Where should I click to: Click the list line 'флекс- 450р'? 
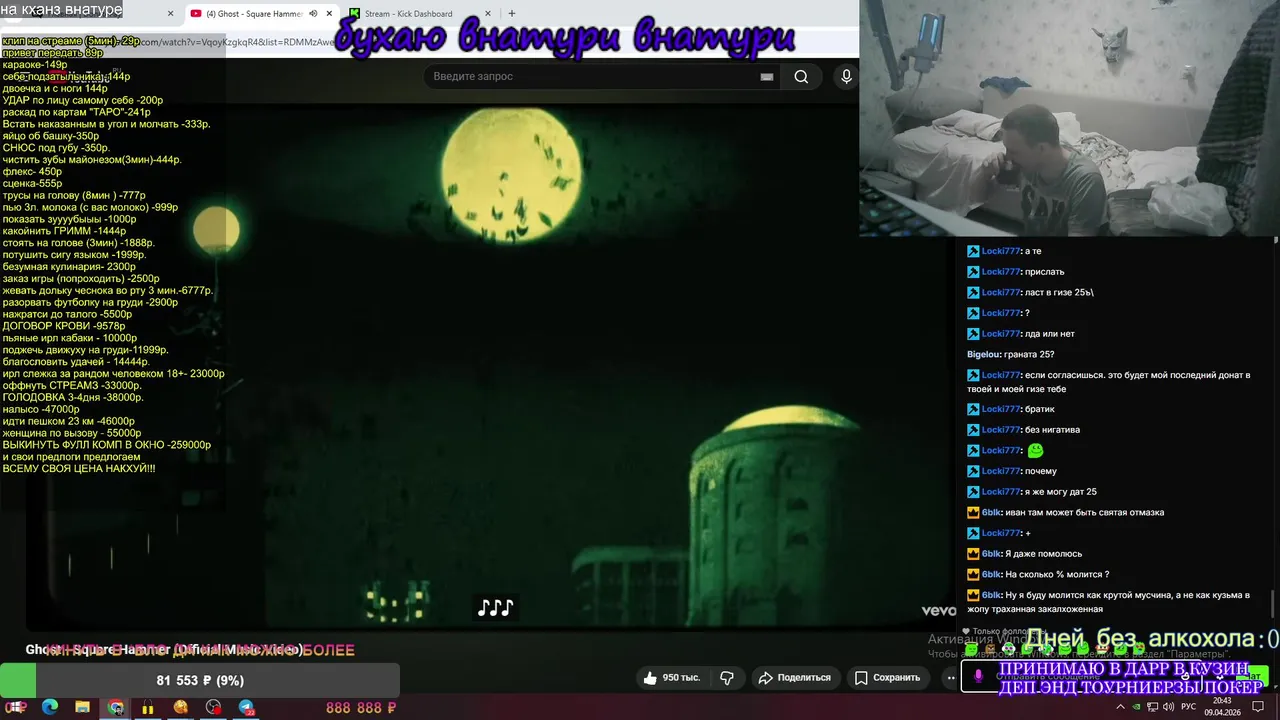(x=32, y=171)
